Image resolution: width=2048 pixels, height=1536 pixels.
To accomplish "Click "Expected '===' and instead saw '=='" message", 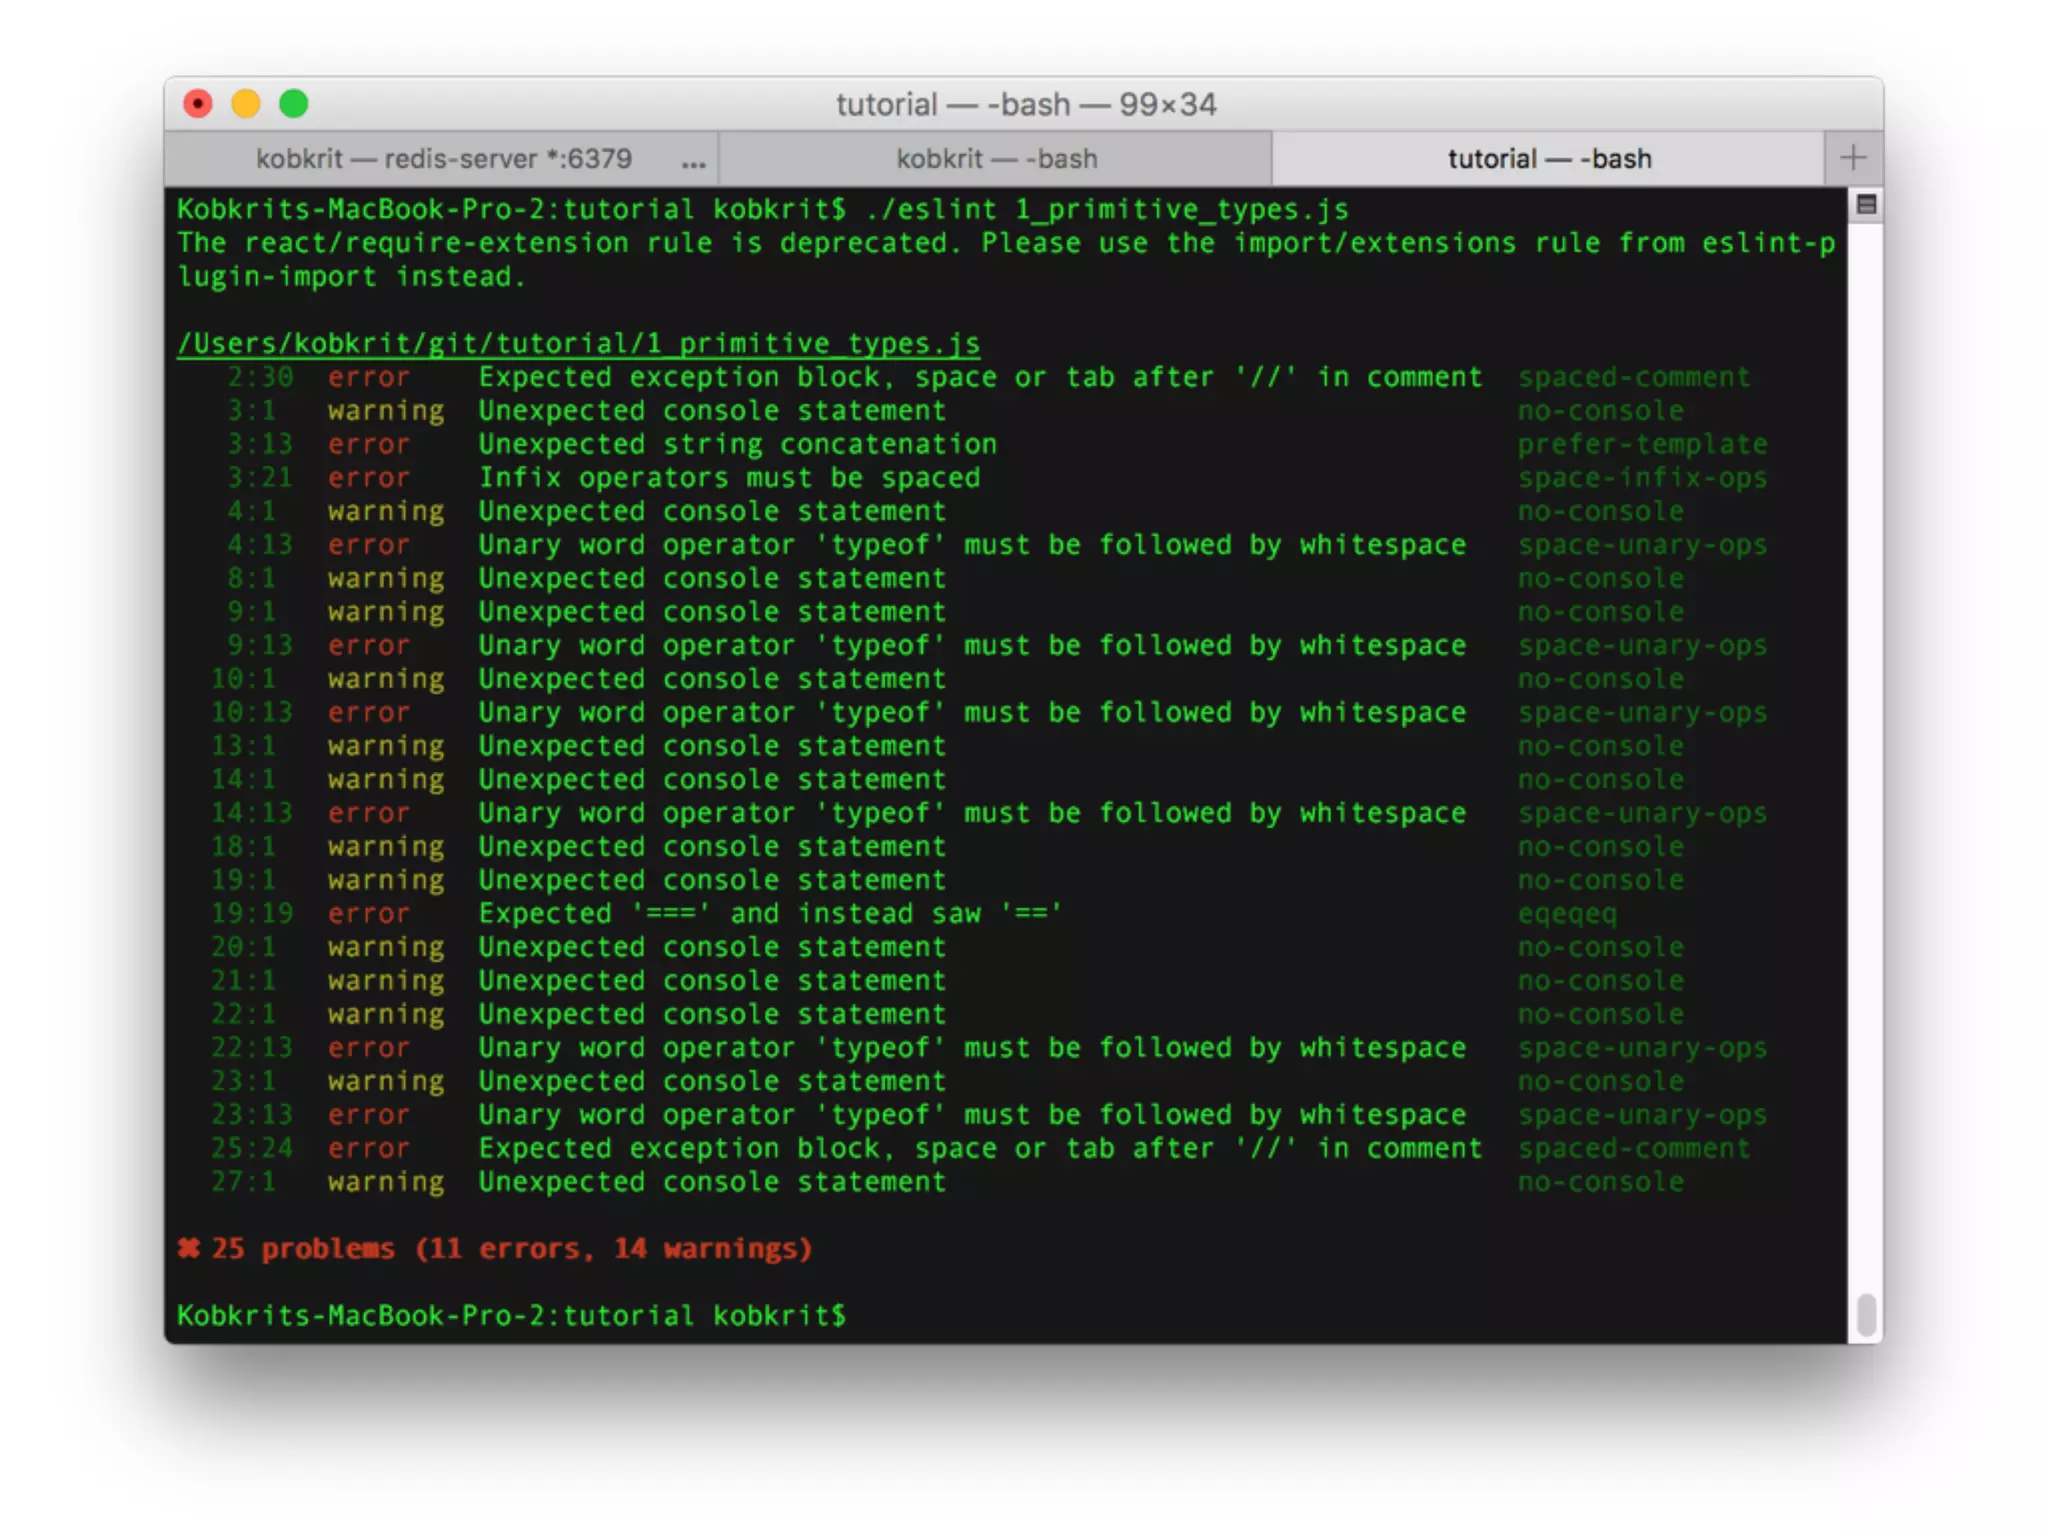I will pos(770,914).
